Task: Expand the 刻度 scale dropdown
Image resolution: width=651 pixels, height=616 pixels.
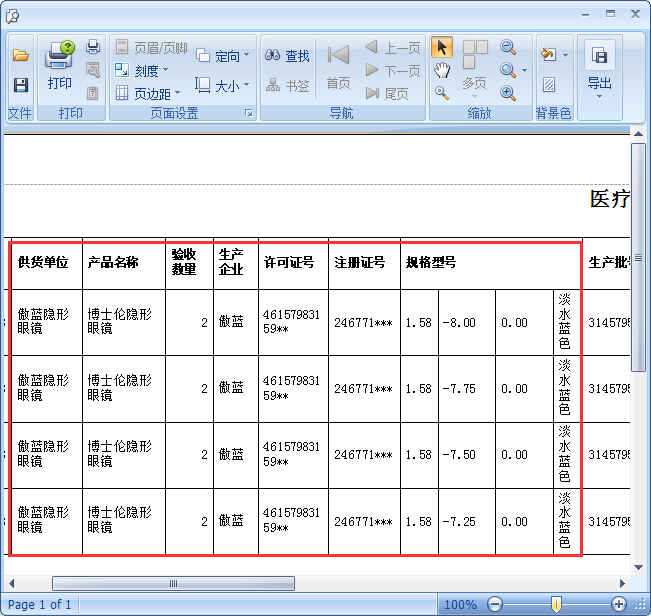Action: click(x=141, y=71)
